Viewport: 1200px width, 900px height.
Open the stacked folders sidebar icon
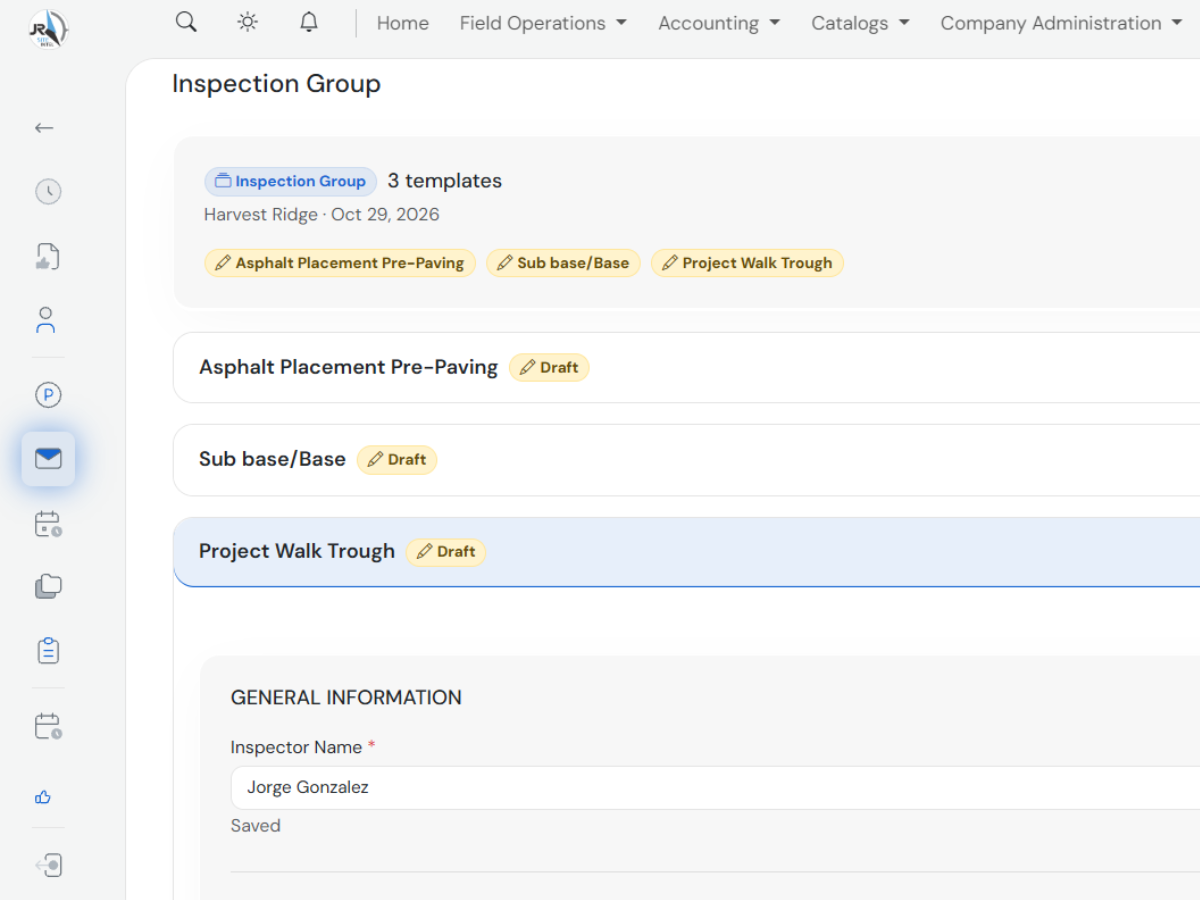pyautogui.click(x=48, y=587)
